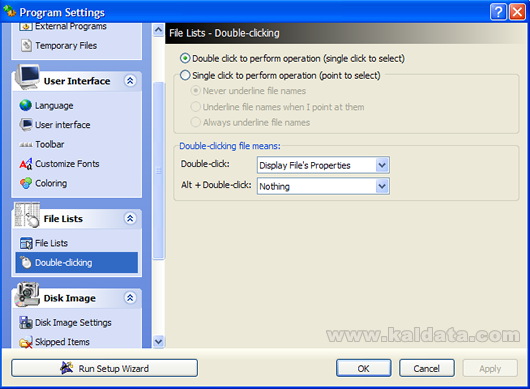Collapse the File Lists section
Screen dimensions: 530x389
click(130, 218)
